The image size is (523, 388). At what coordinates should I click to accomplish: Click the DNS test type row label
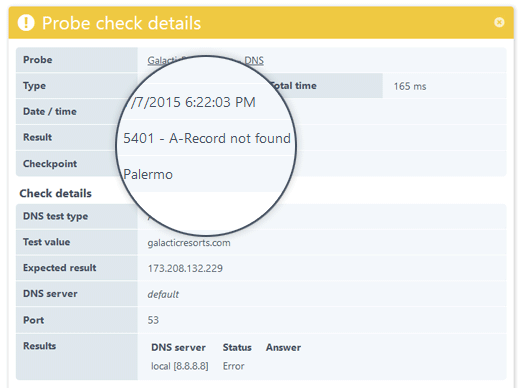(55, 217)
